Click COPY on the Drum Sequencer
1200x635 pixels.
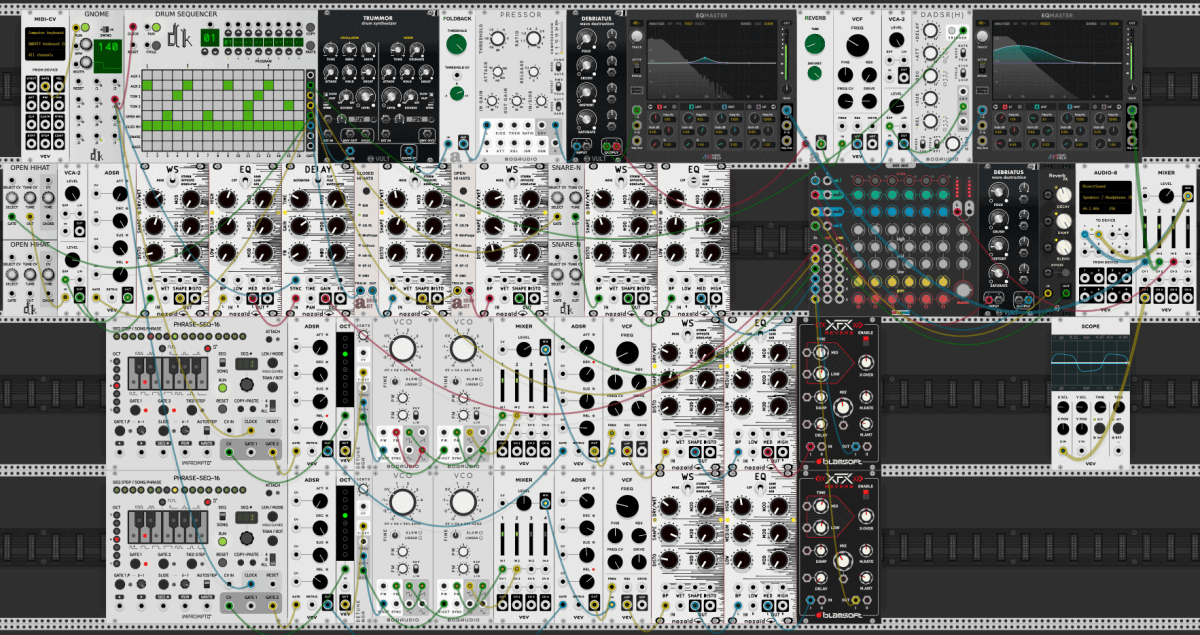coord(311,28)
